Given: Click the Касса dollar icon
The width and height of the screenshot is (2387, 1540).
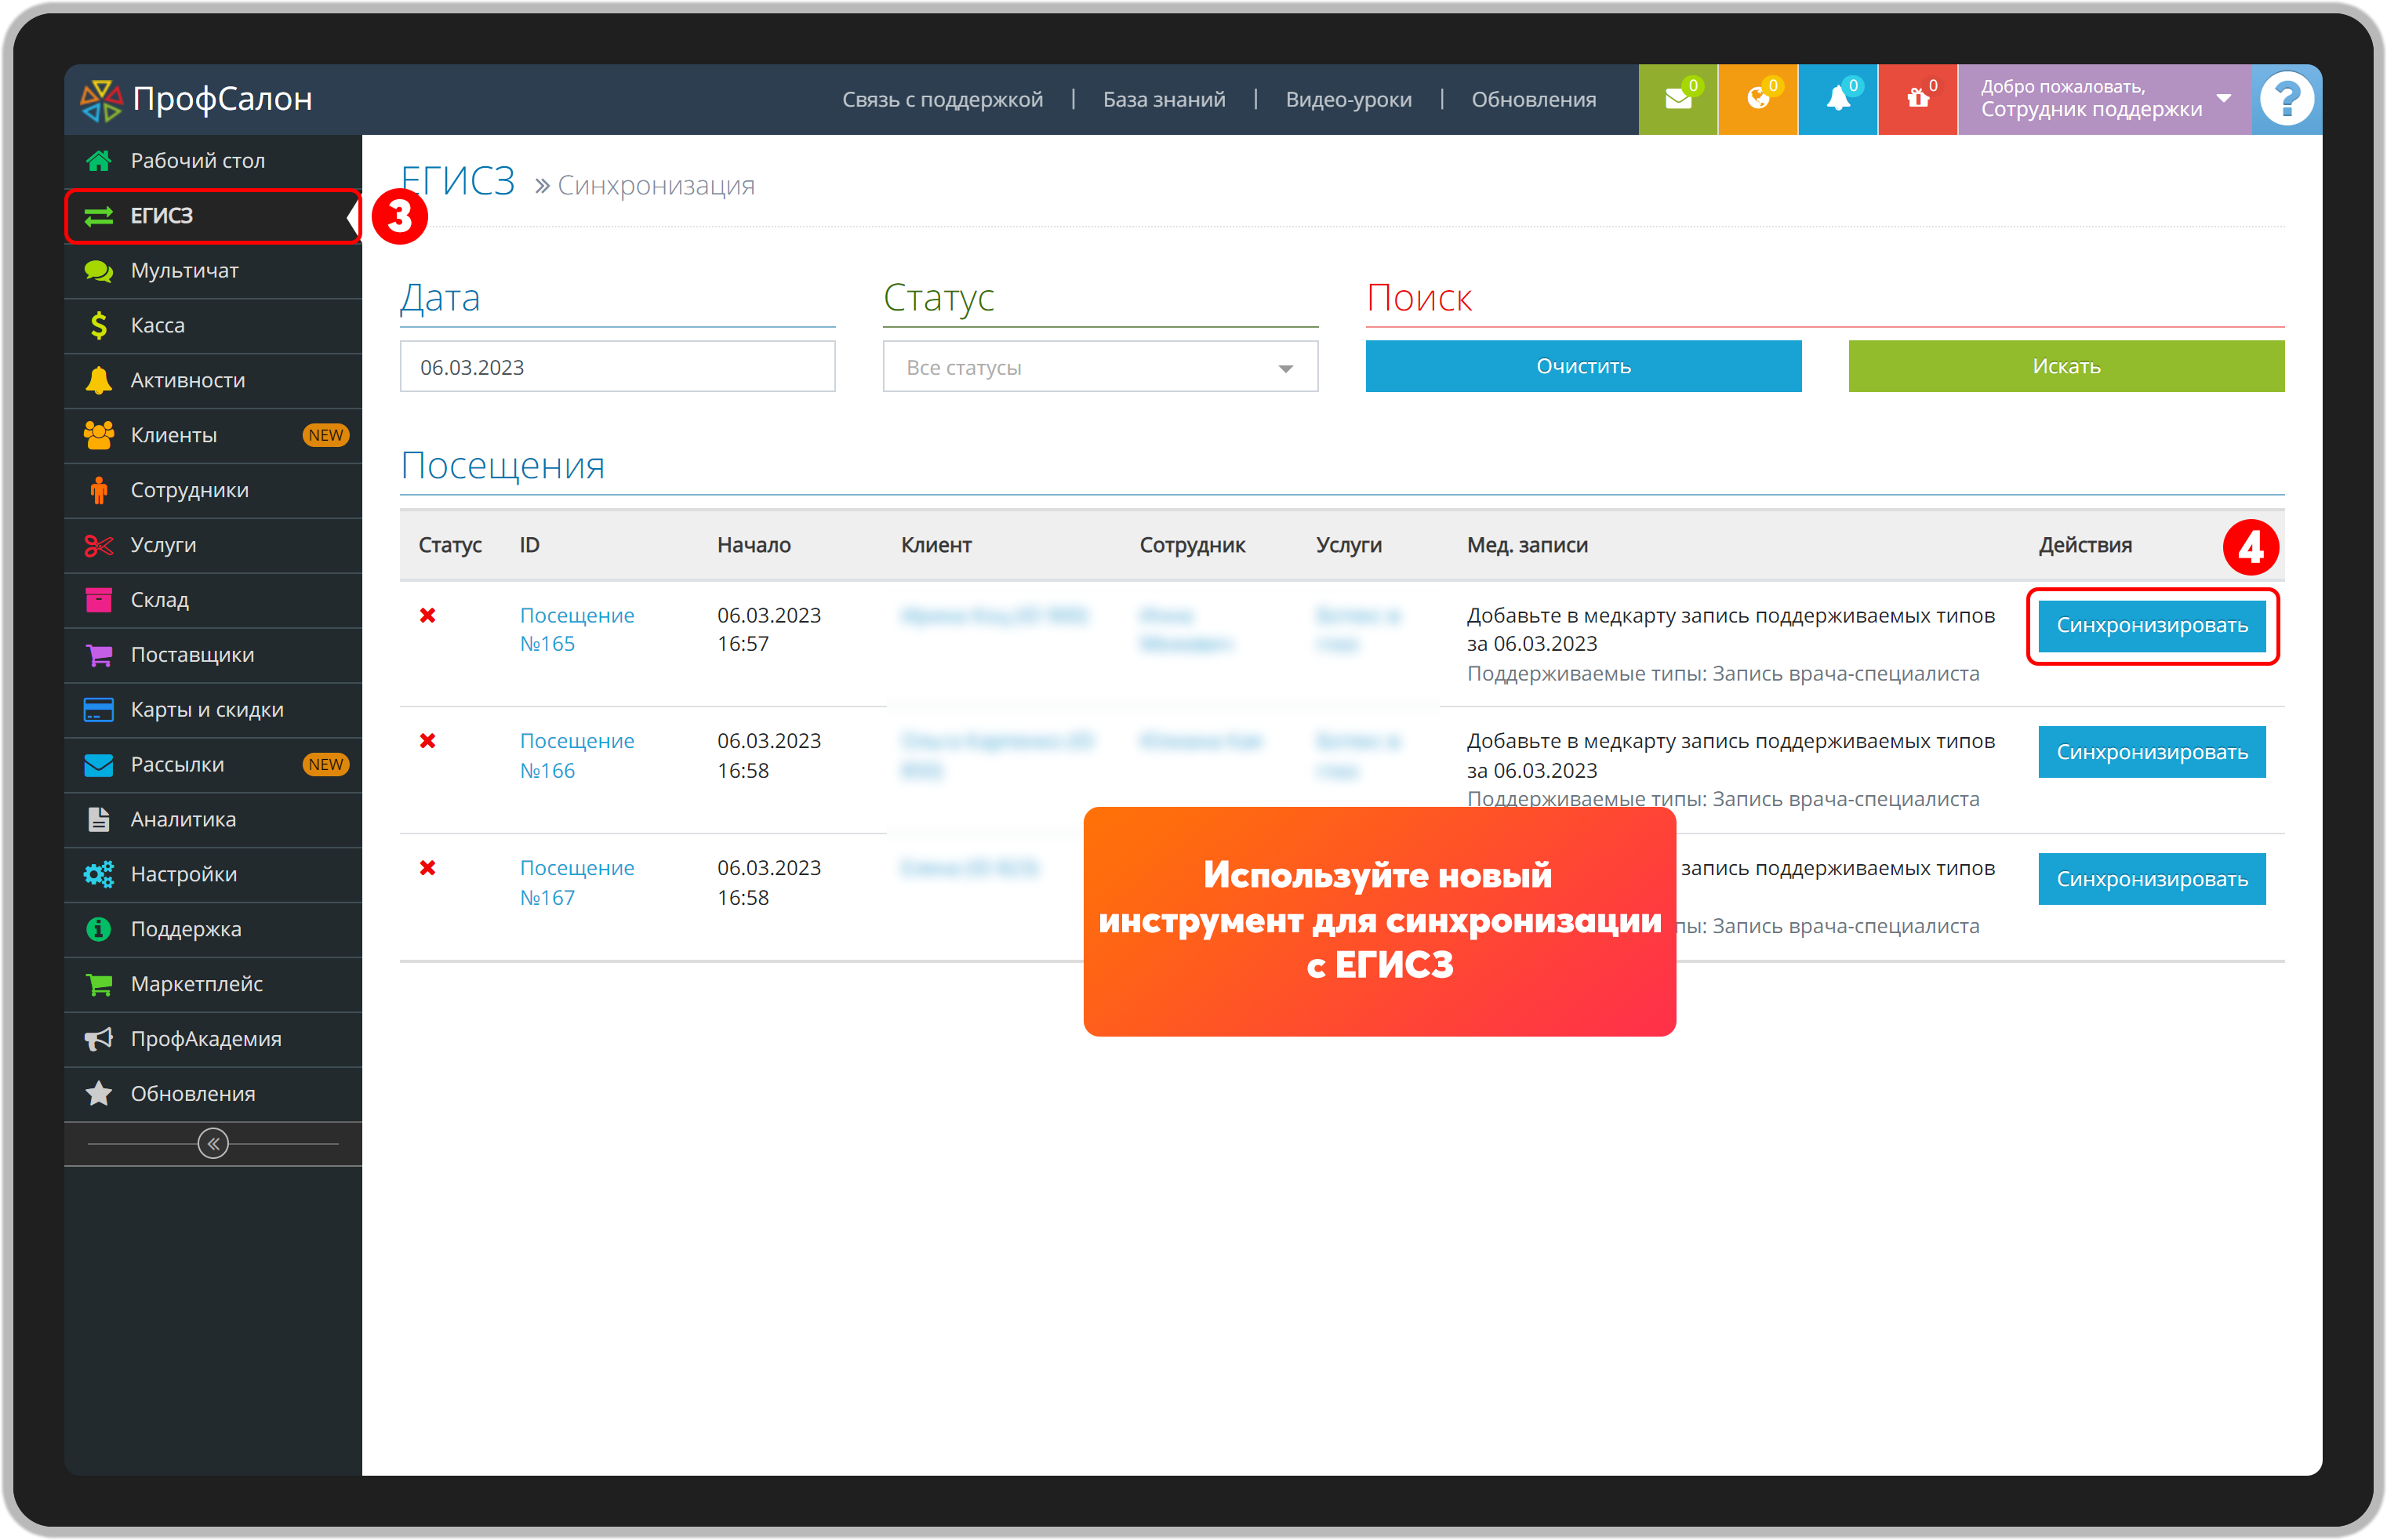Looking at the screenshot, I should click(98, 325).
